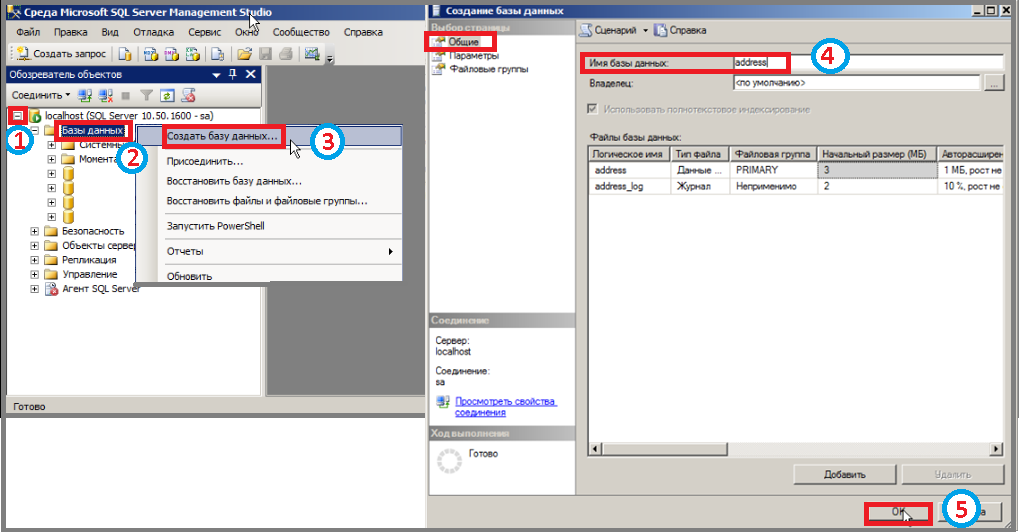Open the Activity Monitor toolbar icon
This screenshot has width=1019, height=532.
pos(313,55)
